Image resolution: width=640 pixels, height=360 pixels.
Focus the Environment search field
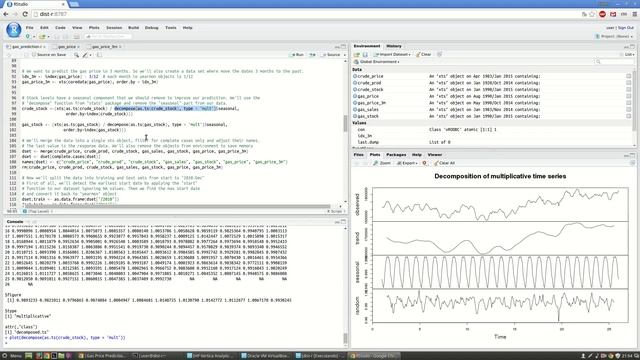(x=614, y=62)
